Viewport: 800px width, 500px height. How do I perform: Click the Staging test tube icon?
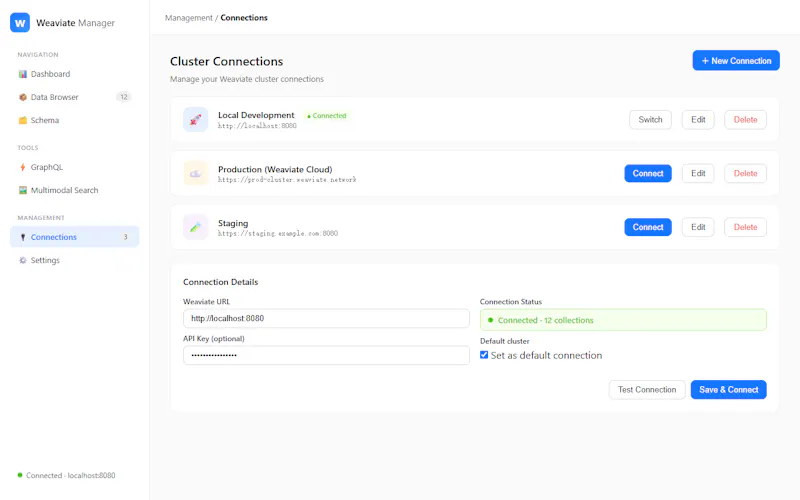(x=195, y=227)
